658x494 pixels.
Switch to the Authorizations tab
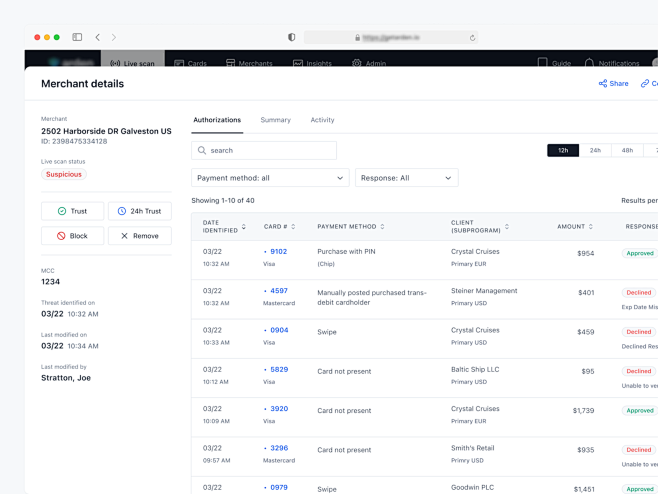click(x=217, y=120)
